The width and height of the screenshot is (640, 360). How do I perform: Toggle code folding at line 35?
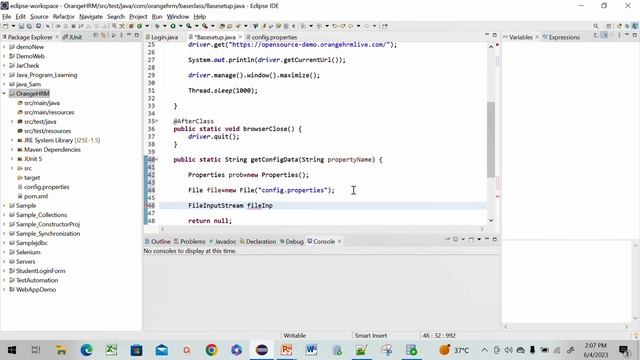157,121
